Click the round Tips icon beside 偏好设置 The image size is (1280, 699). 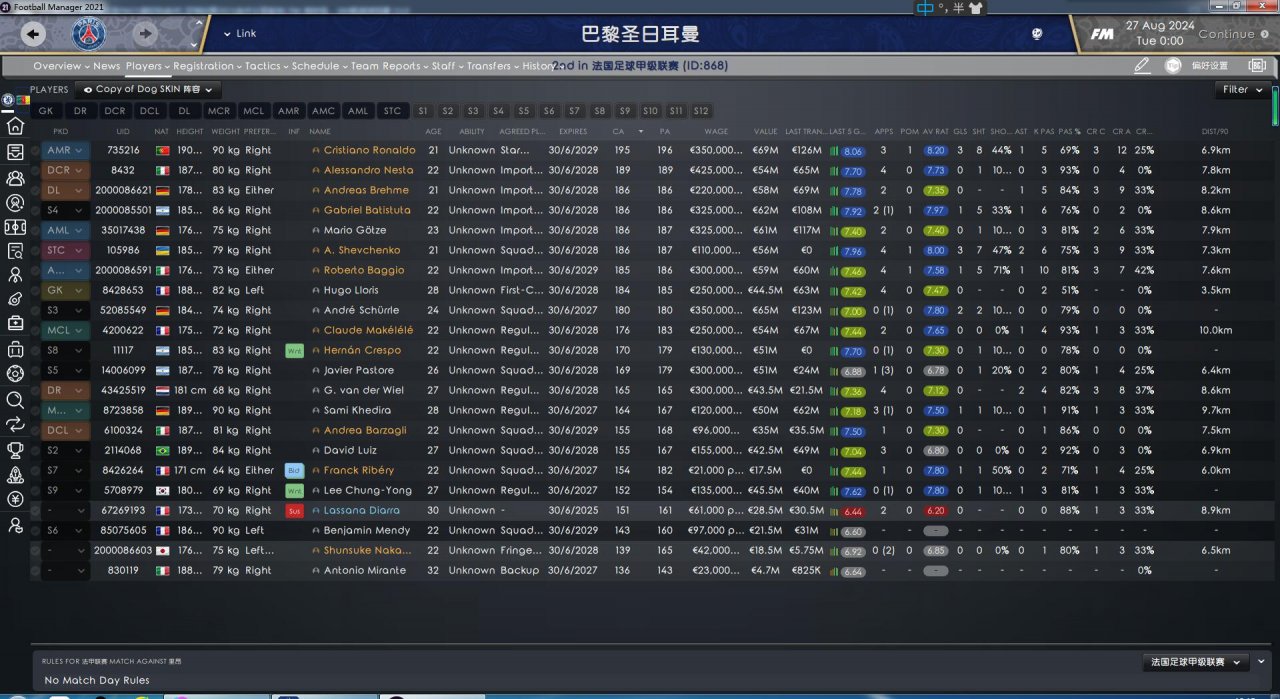pos(1173,66)
